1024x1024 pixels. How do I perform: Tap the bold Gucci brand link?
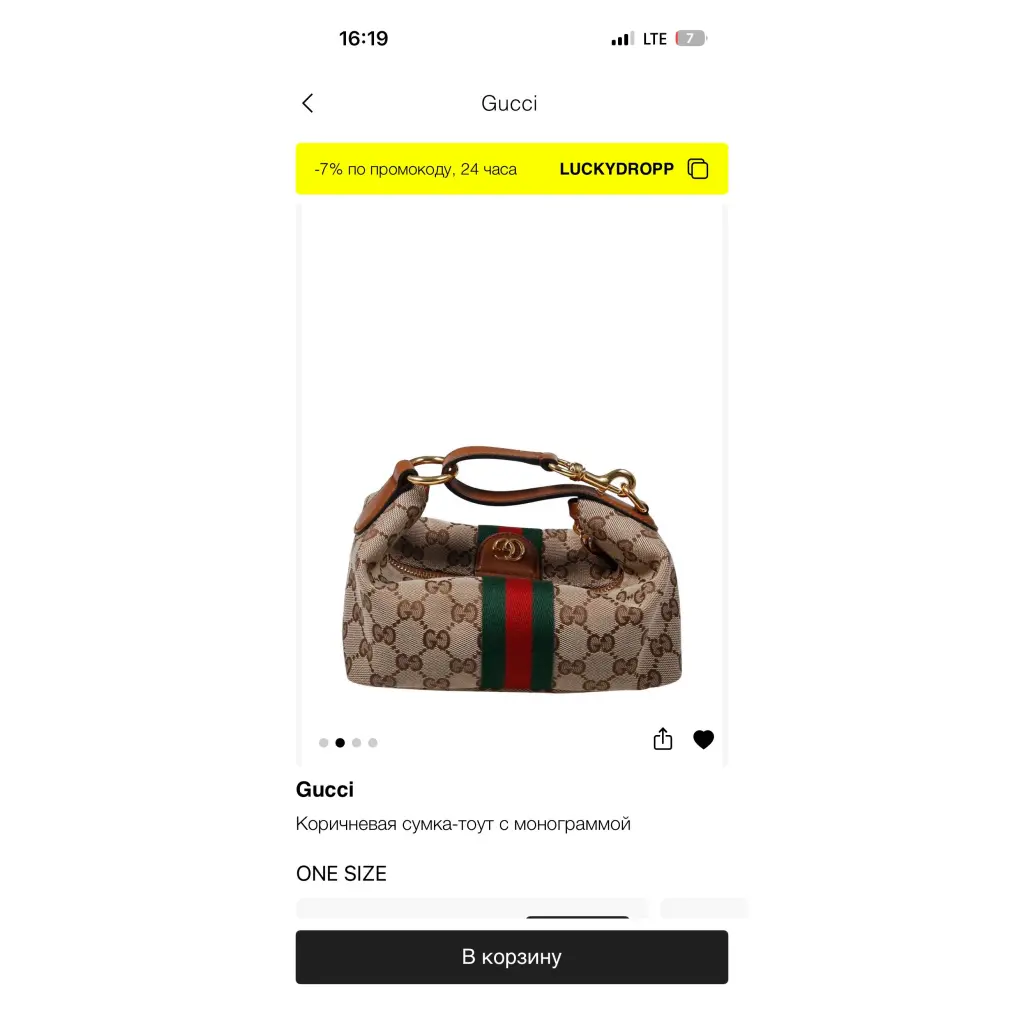point(325,790)
